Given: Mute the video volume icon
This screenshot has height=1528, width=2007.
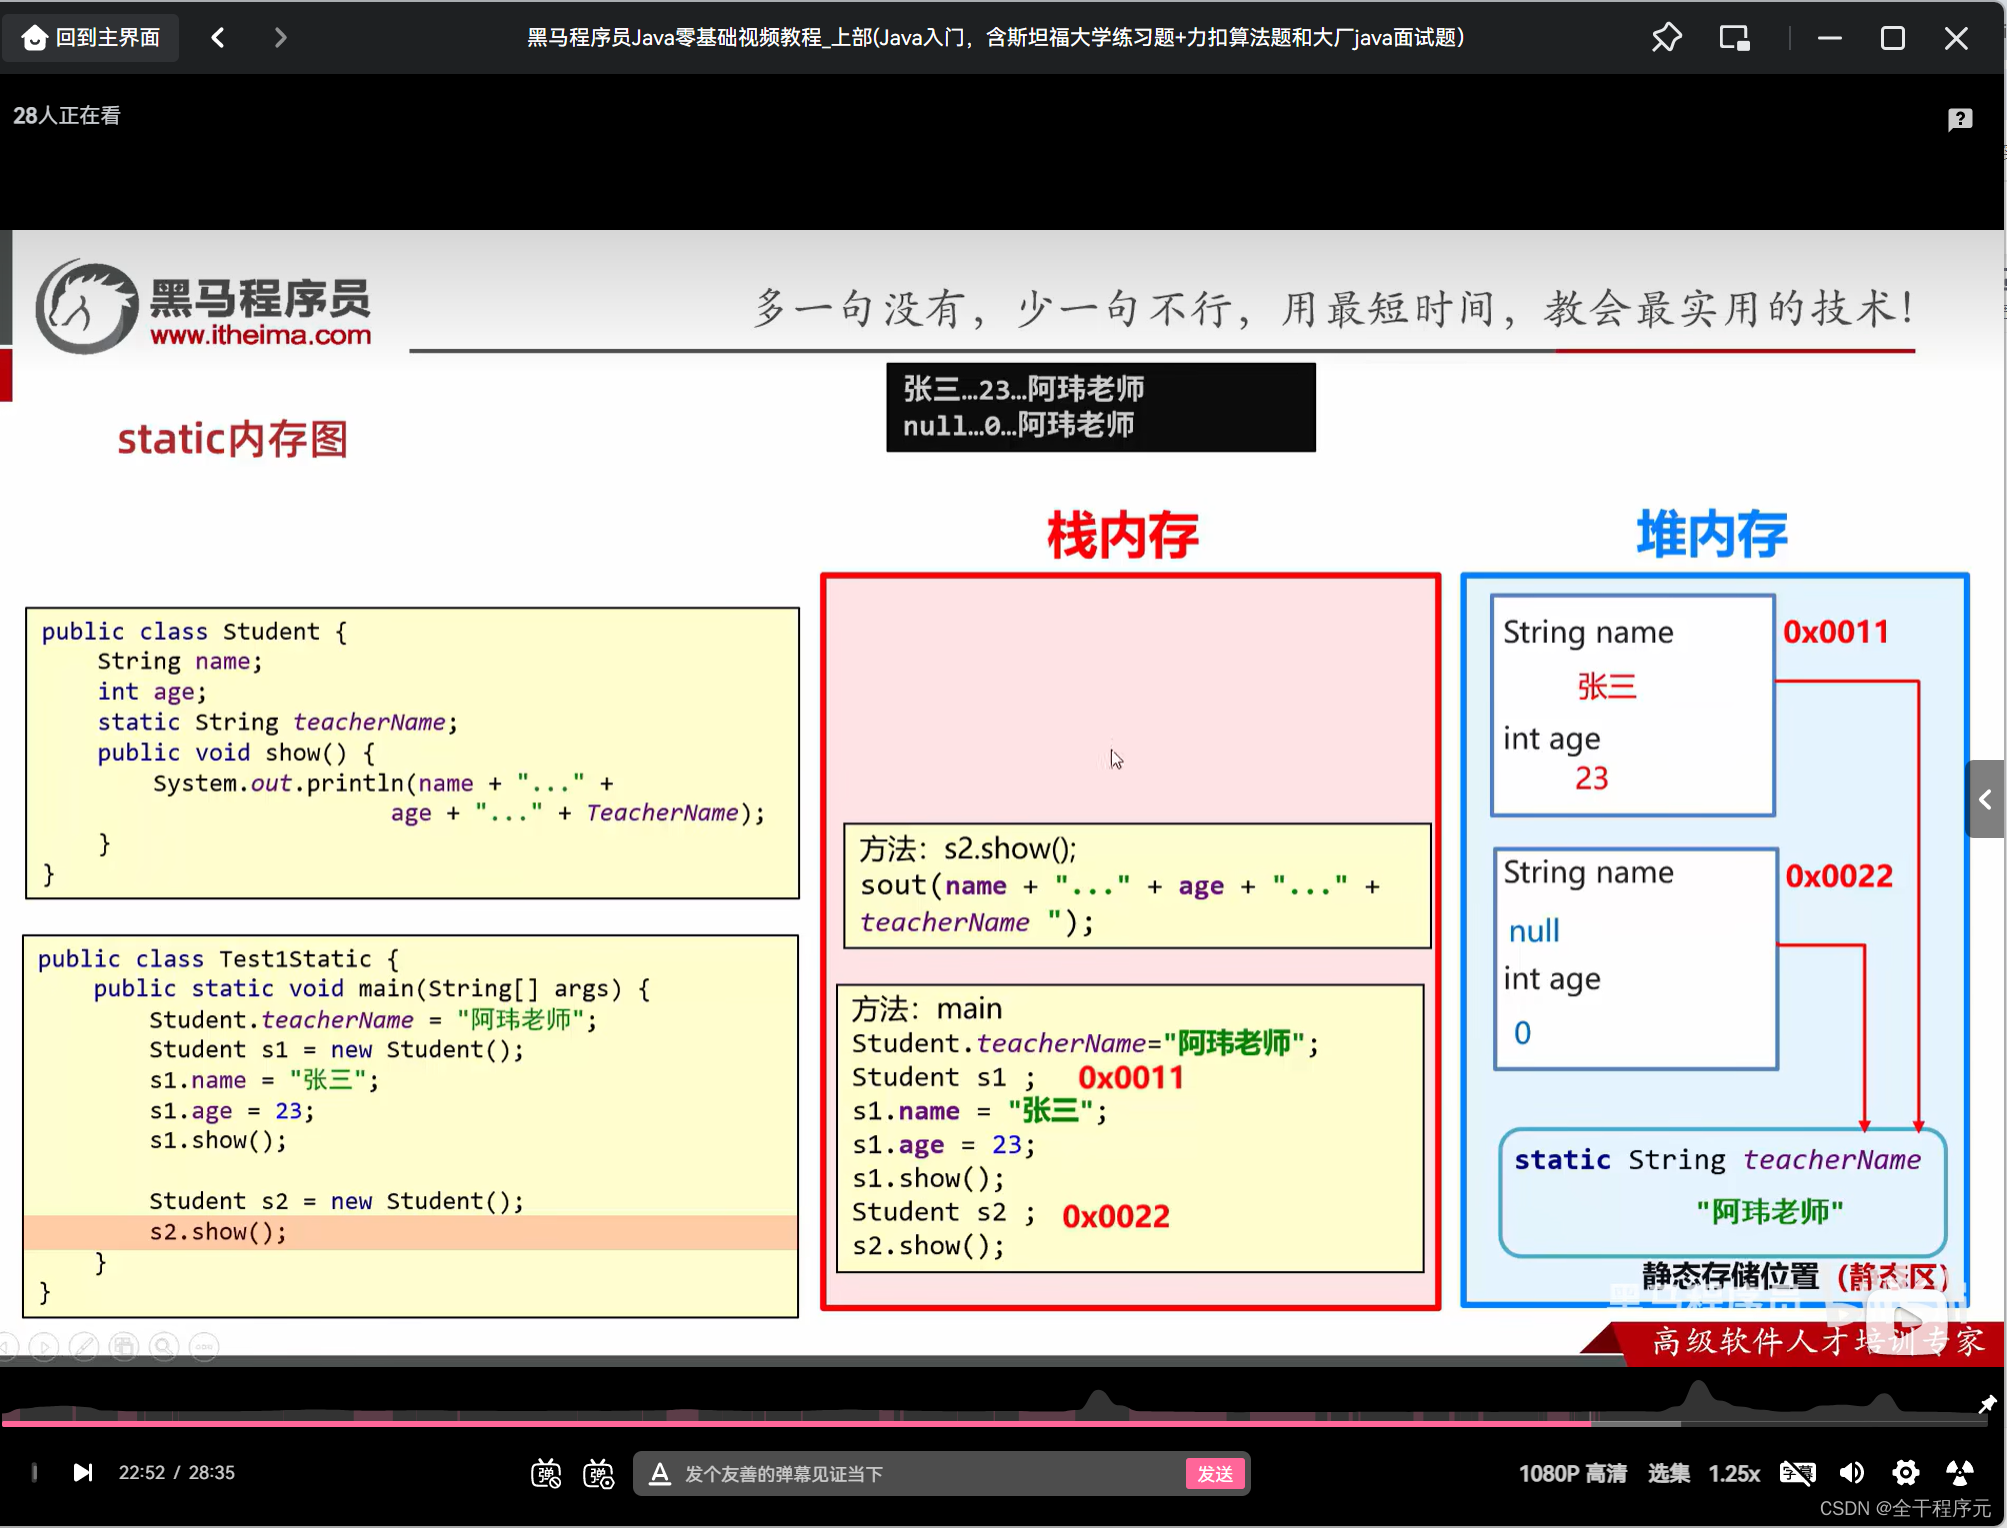Looking at the screenshot, I should (x=1852, y=1472).
